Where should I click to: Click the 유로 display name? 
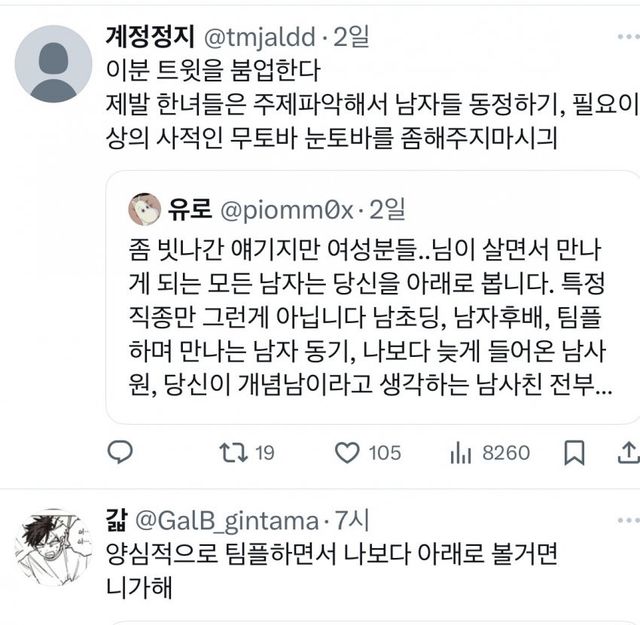point(187,210)
